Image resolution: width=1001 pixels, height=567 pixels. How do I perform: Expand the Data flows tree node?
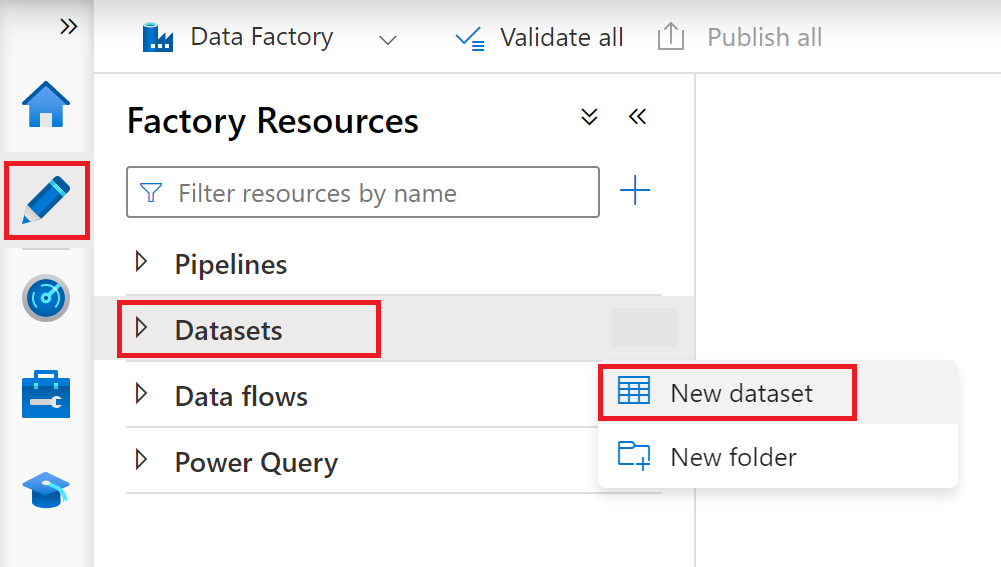click(141, 395)
